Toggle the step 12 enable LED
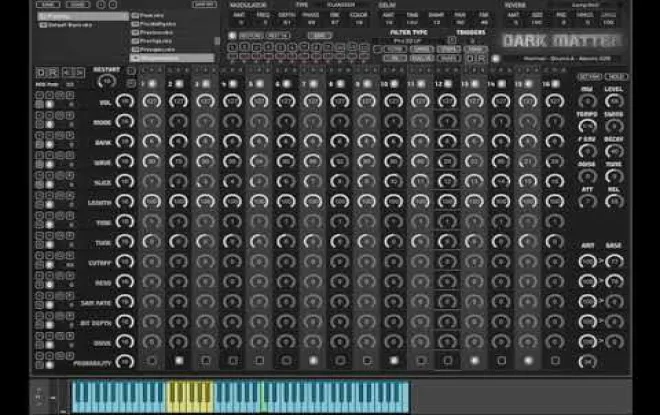Image resolution: width=660 pixels, height=415 pixels. [x=448, y=84]
